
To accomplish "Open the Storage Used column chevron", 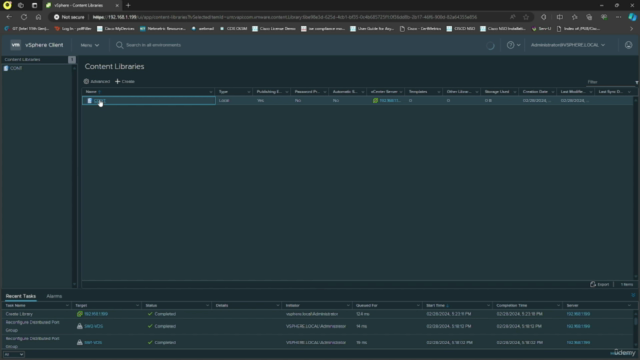I will 515,92.
